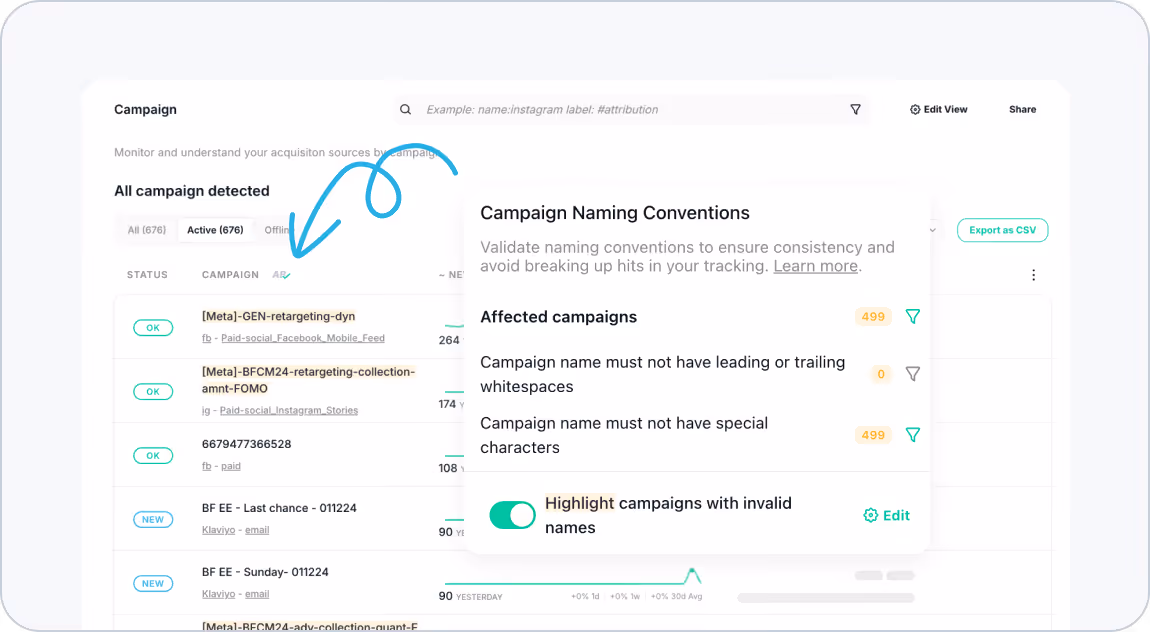This screenshot has height=632, width=1150.
Task: Focus the campaign search input field
Action: [x=631, y=109]
